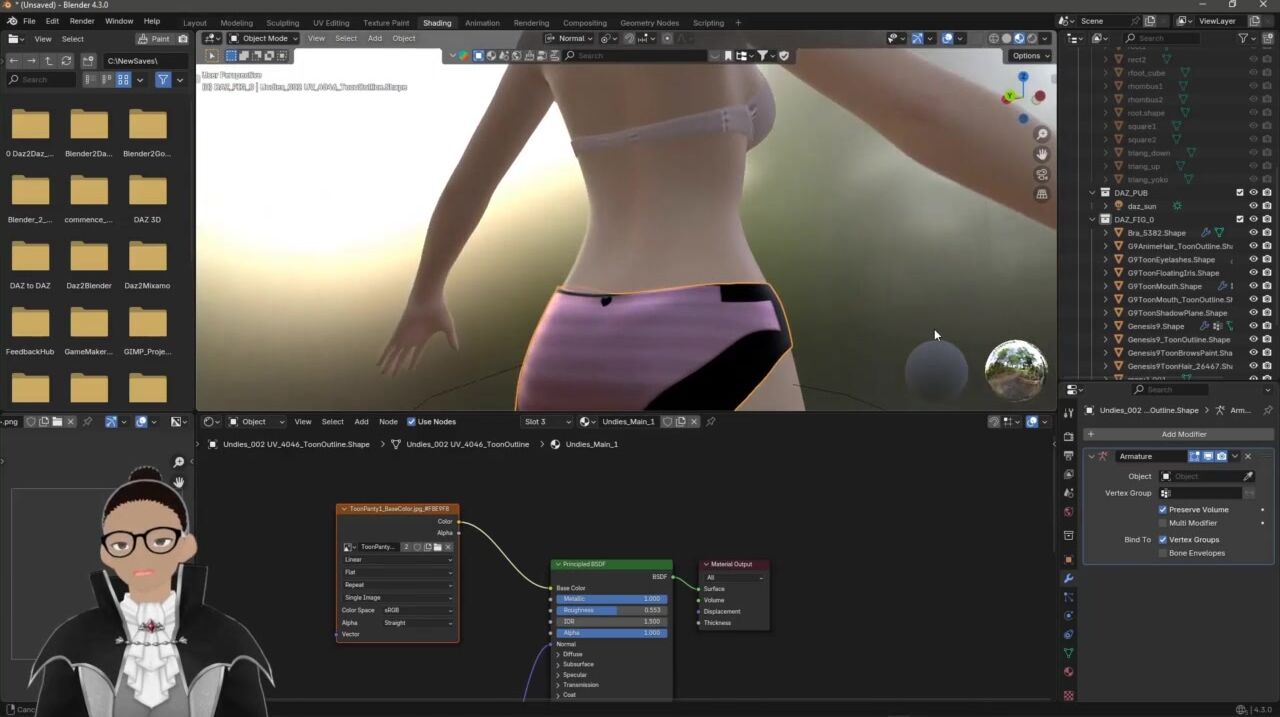
Task: Click the pan hand gizmo in viewport
Action: [x=1042, y=154]
